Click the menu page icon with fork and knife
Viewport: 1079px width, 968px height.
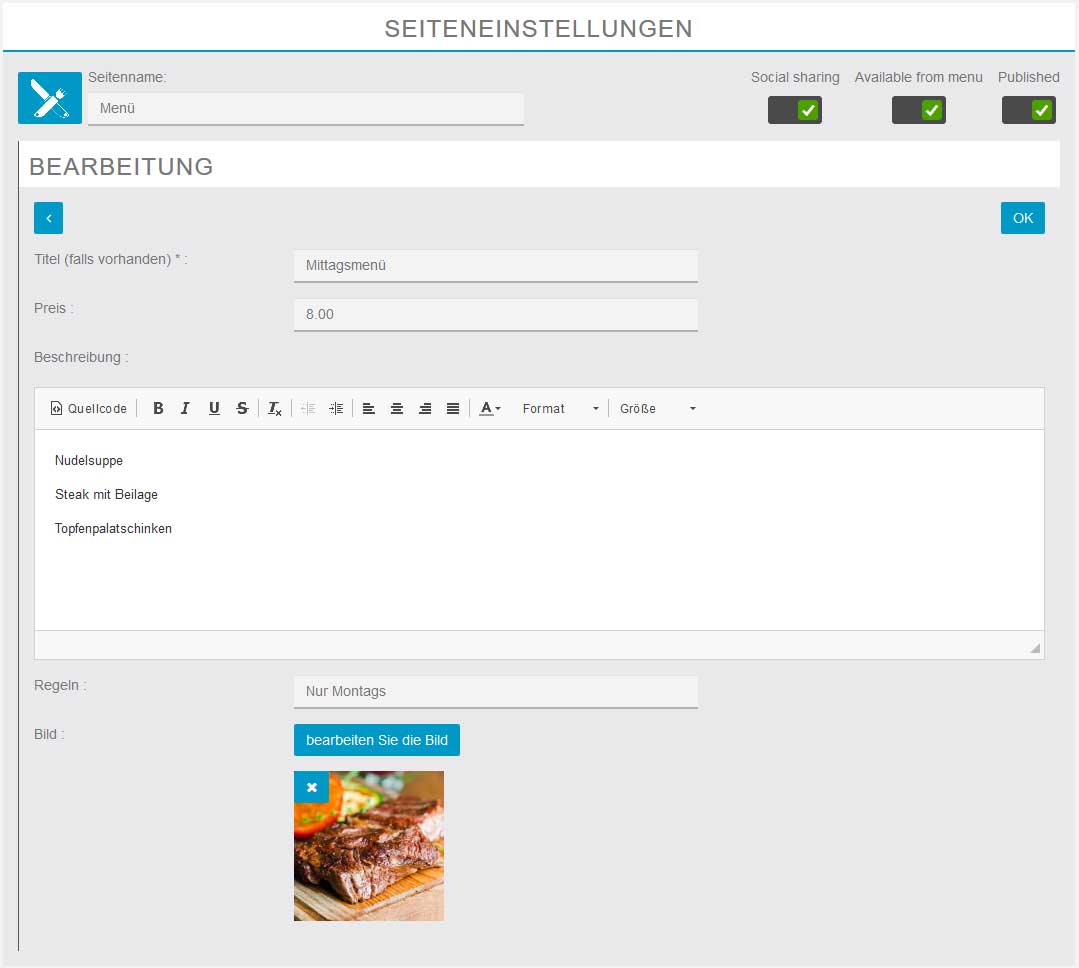[50, 98]
